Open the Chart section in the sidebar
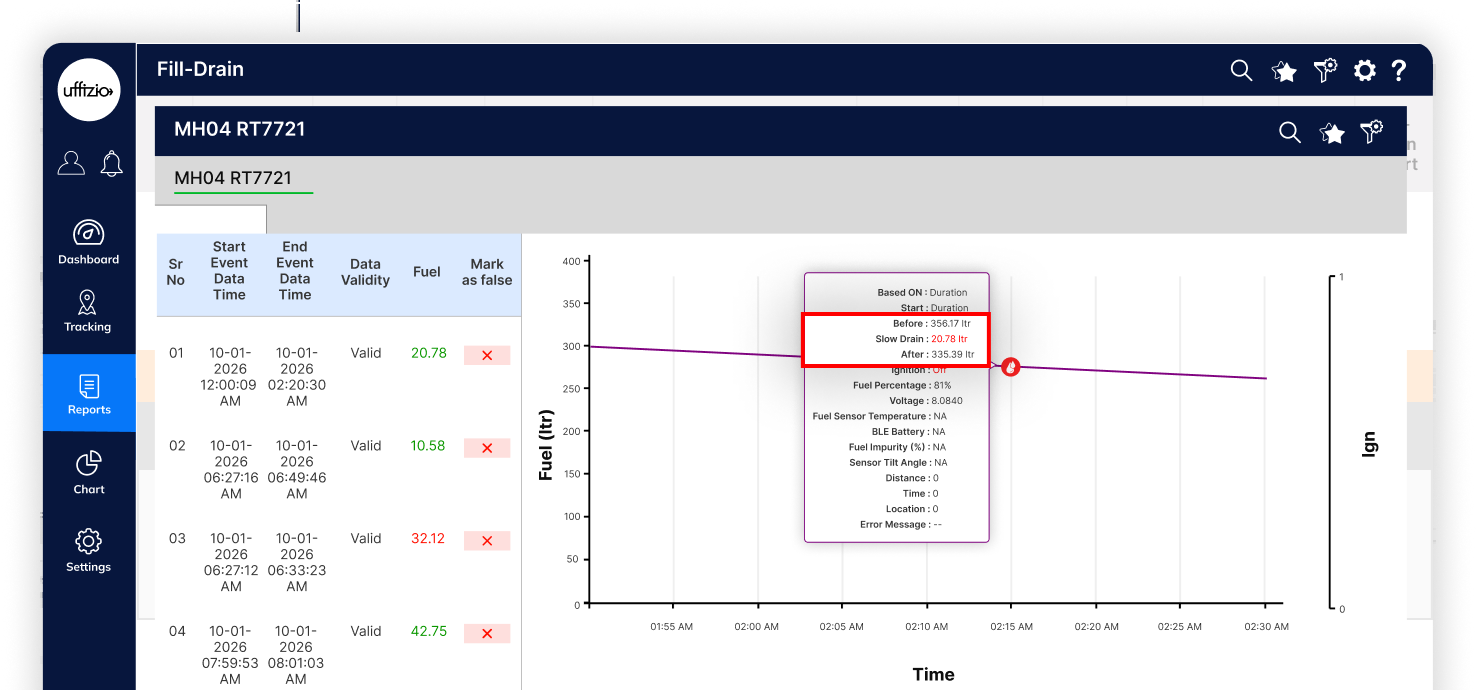 pyautogui.click(x=89, y=472)
